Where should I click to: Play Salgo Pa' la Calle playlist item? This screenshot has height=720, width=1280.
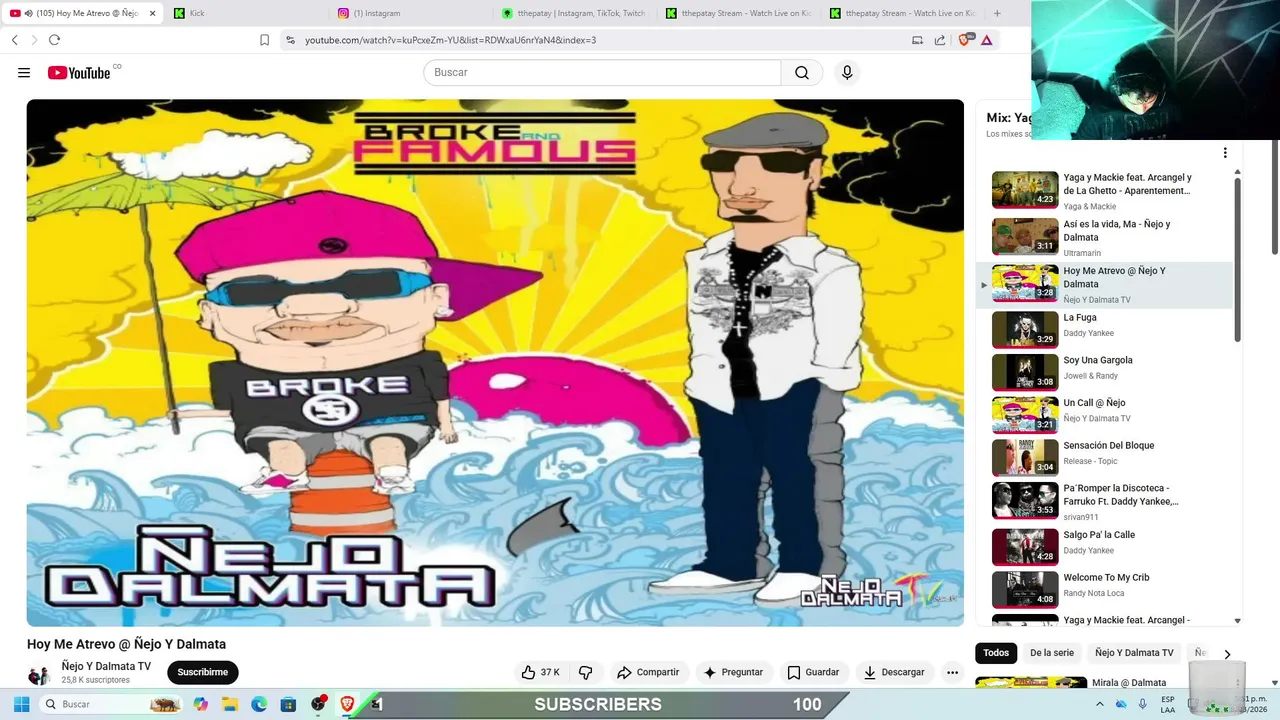[x=1105, y=547]
